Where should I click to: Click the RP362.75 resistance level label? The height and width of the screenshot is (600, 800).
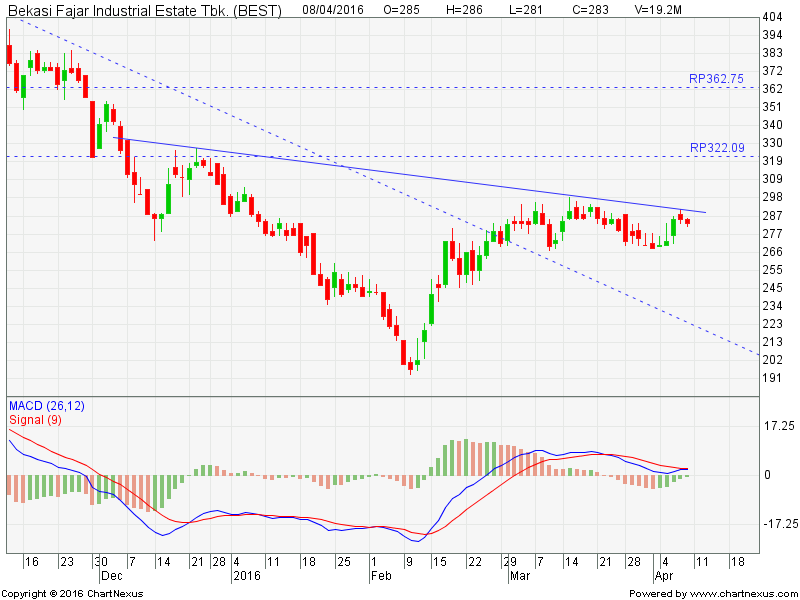716,78
